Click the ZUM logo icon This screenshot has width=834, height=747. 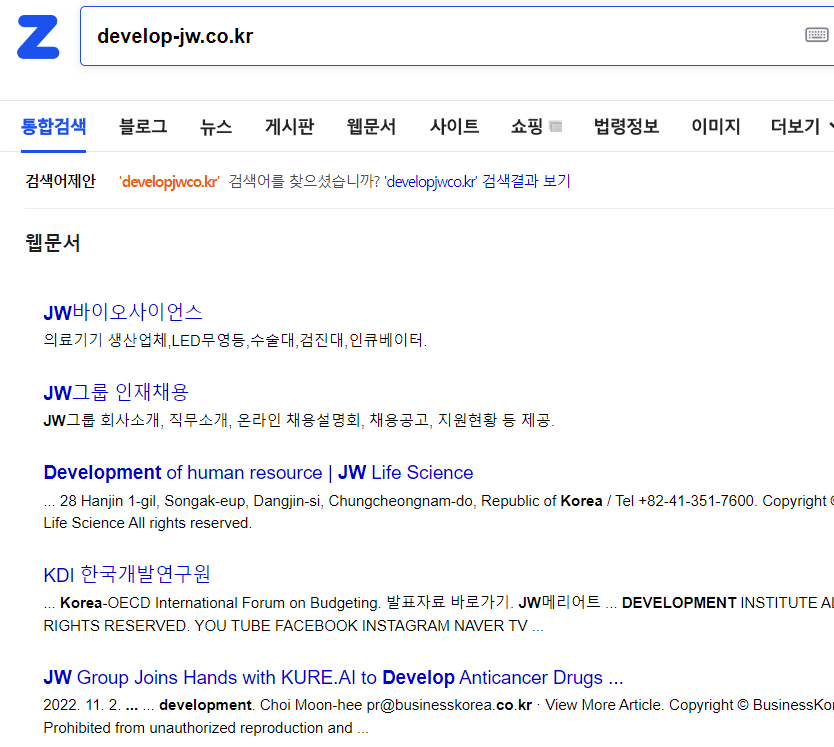point(38,36)
